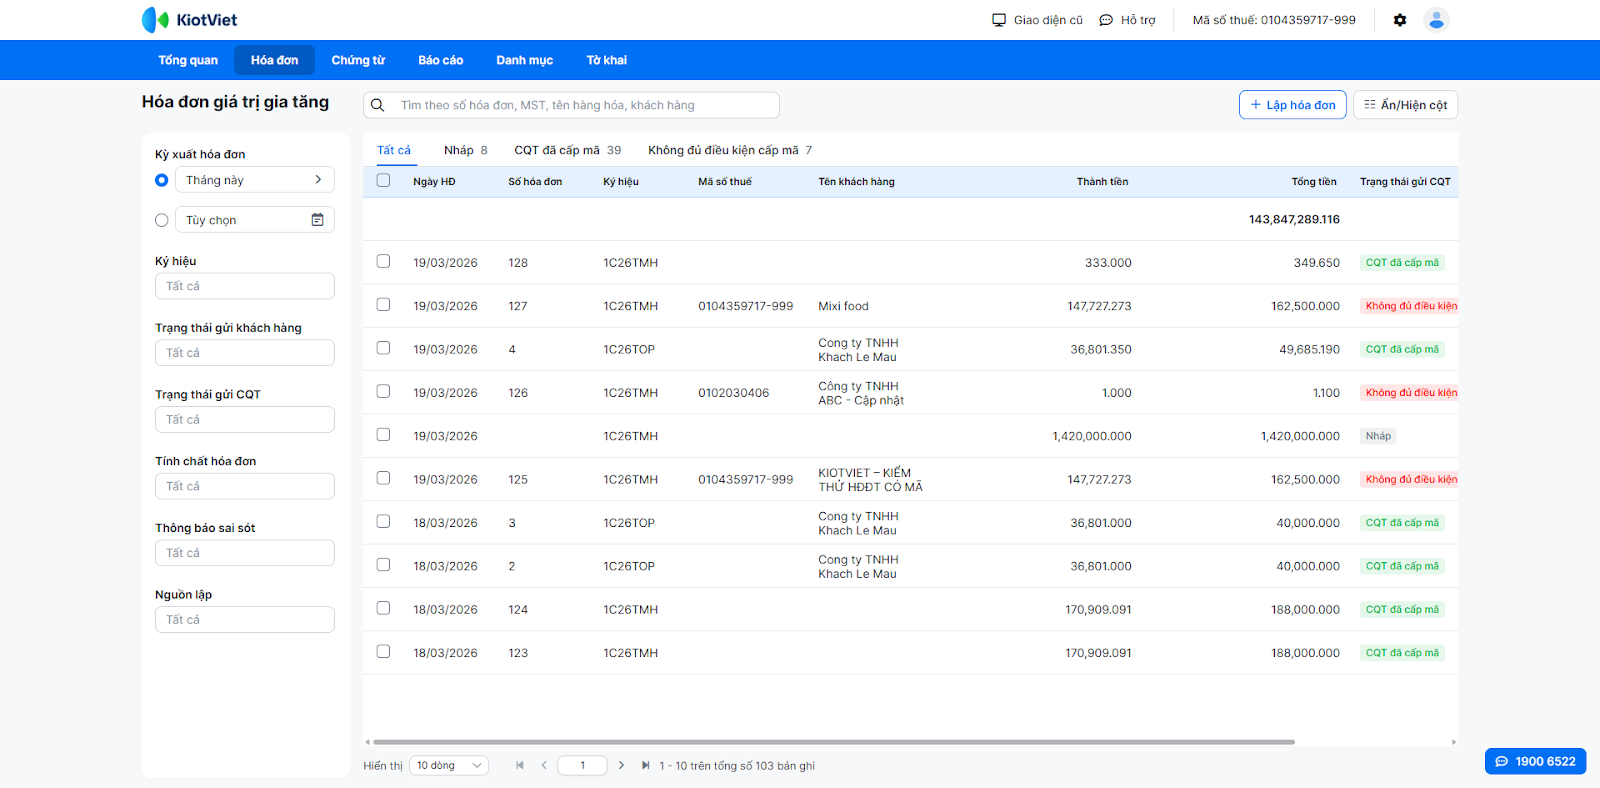Open the Nguồn lập filter dropdown
The height and width of the screenshot is (788, 1600).
(x=244, y=620)
